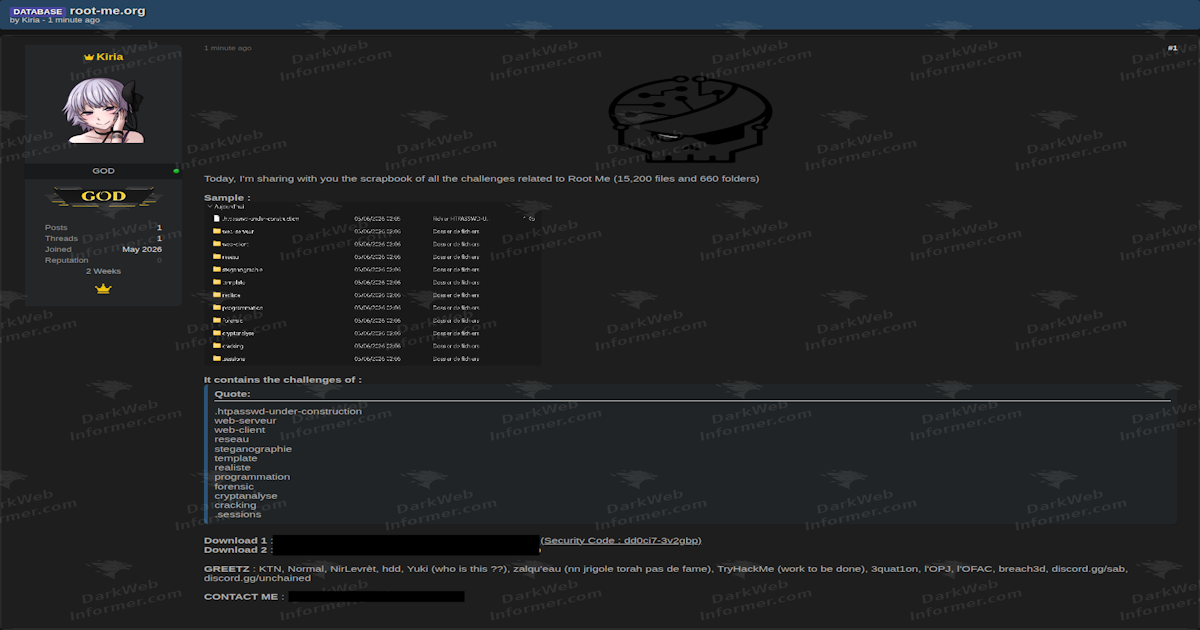This screenshot has width=1200, height=630.
Task: Click the cracking folder icon in sample
Action: (x=216, y=346)
